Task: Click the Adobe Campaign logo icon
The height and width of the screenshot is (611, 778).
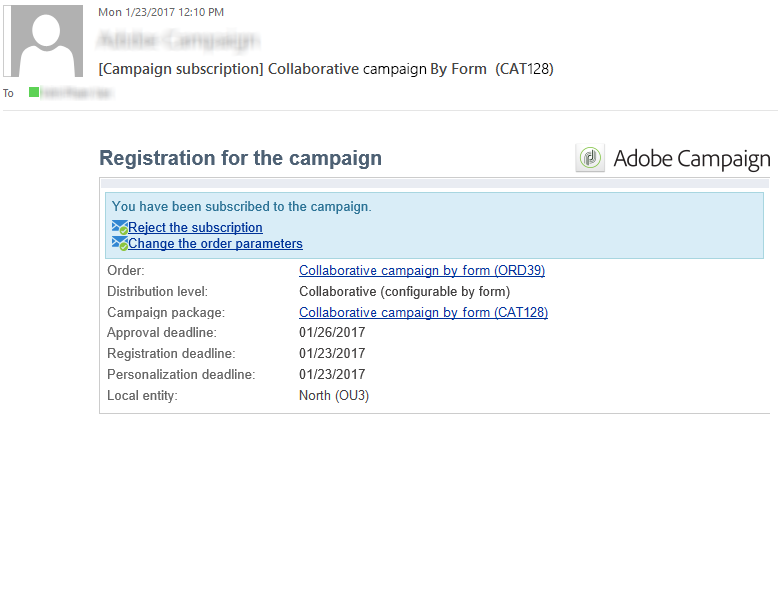Action: pyautogui.click(x=590, y=159)
